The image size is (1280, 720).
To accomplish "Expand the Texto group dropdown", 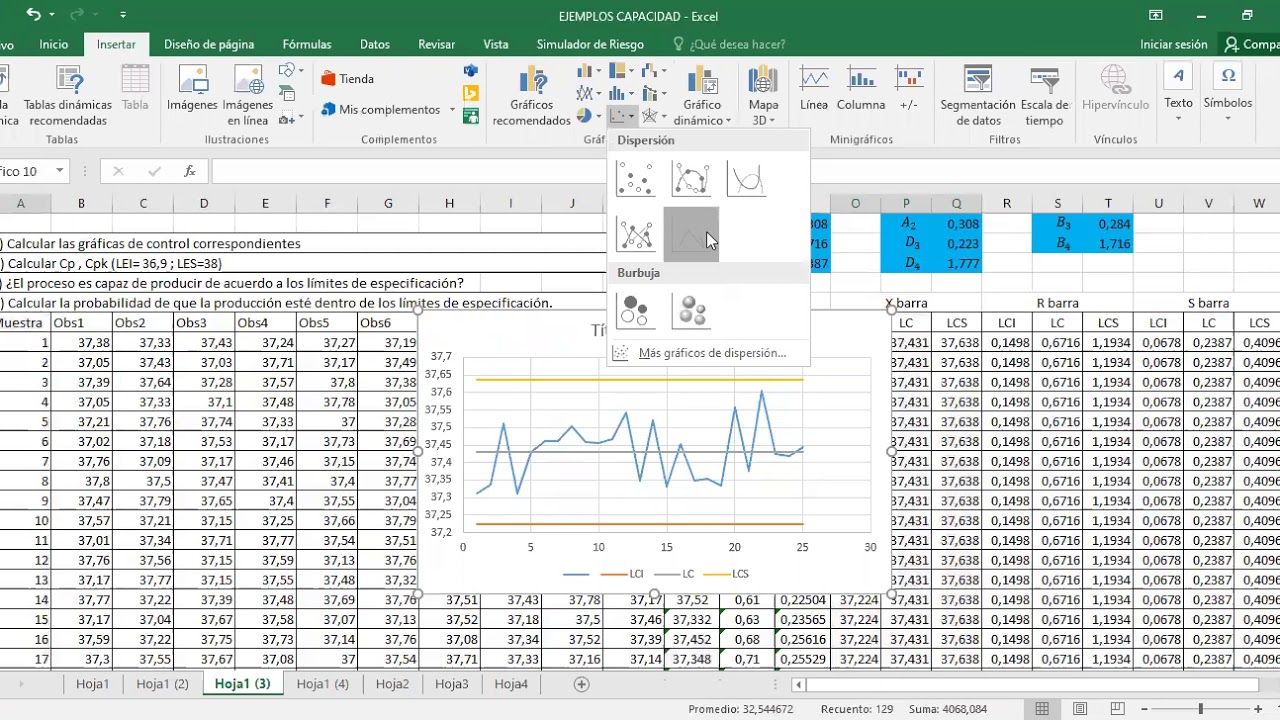I will (x=1179, y=118).
